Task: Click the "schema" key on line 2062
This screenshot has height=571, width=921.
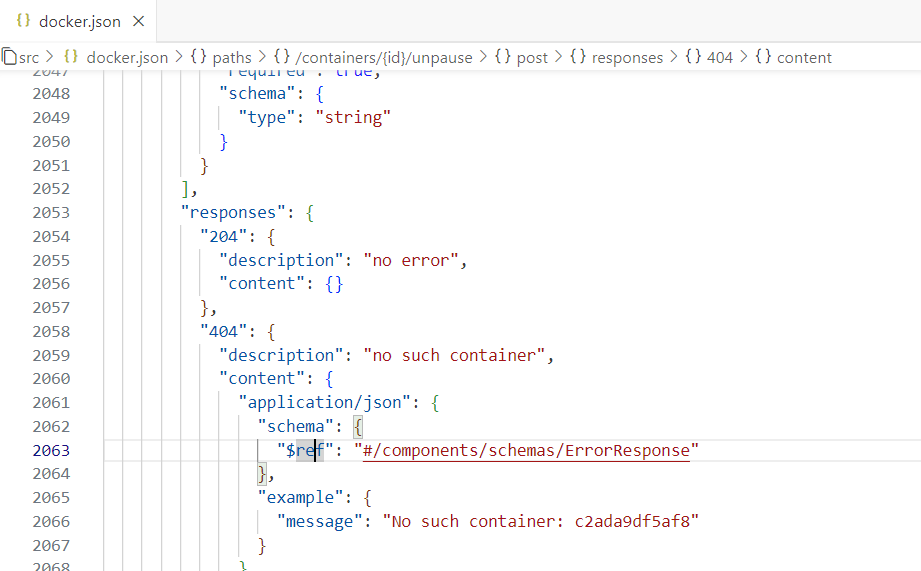Action: (x=295, y=426)
